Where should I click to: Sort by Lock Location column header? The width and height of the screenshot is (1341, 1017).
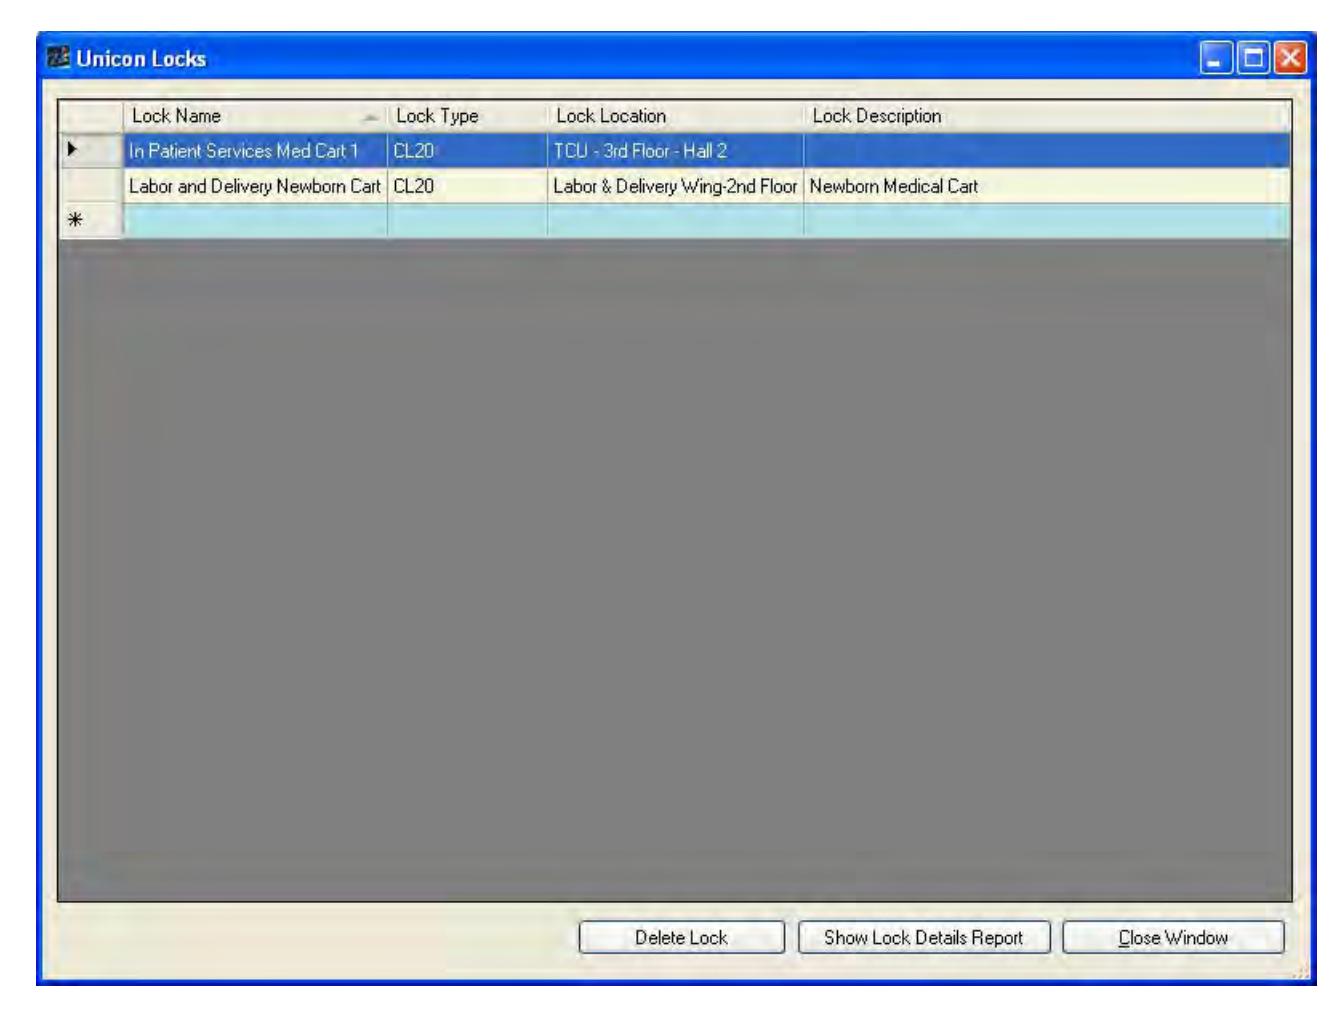point(676,116)
